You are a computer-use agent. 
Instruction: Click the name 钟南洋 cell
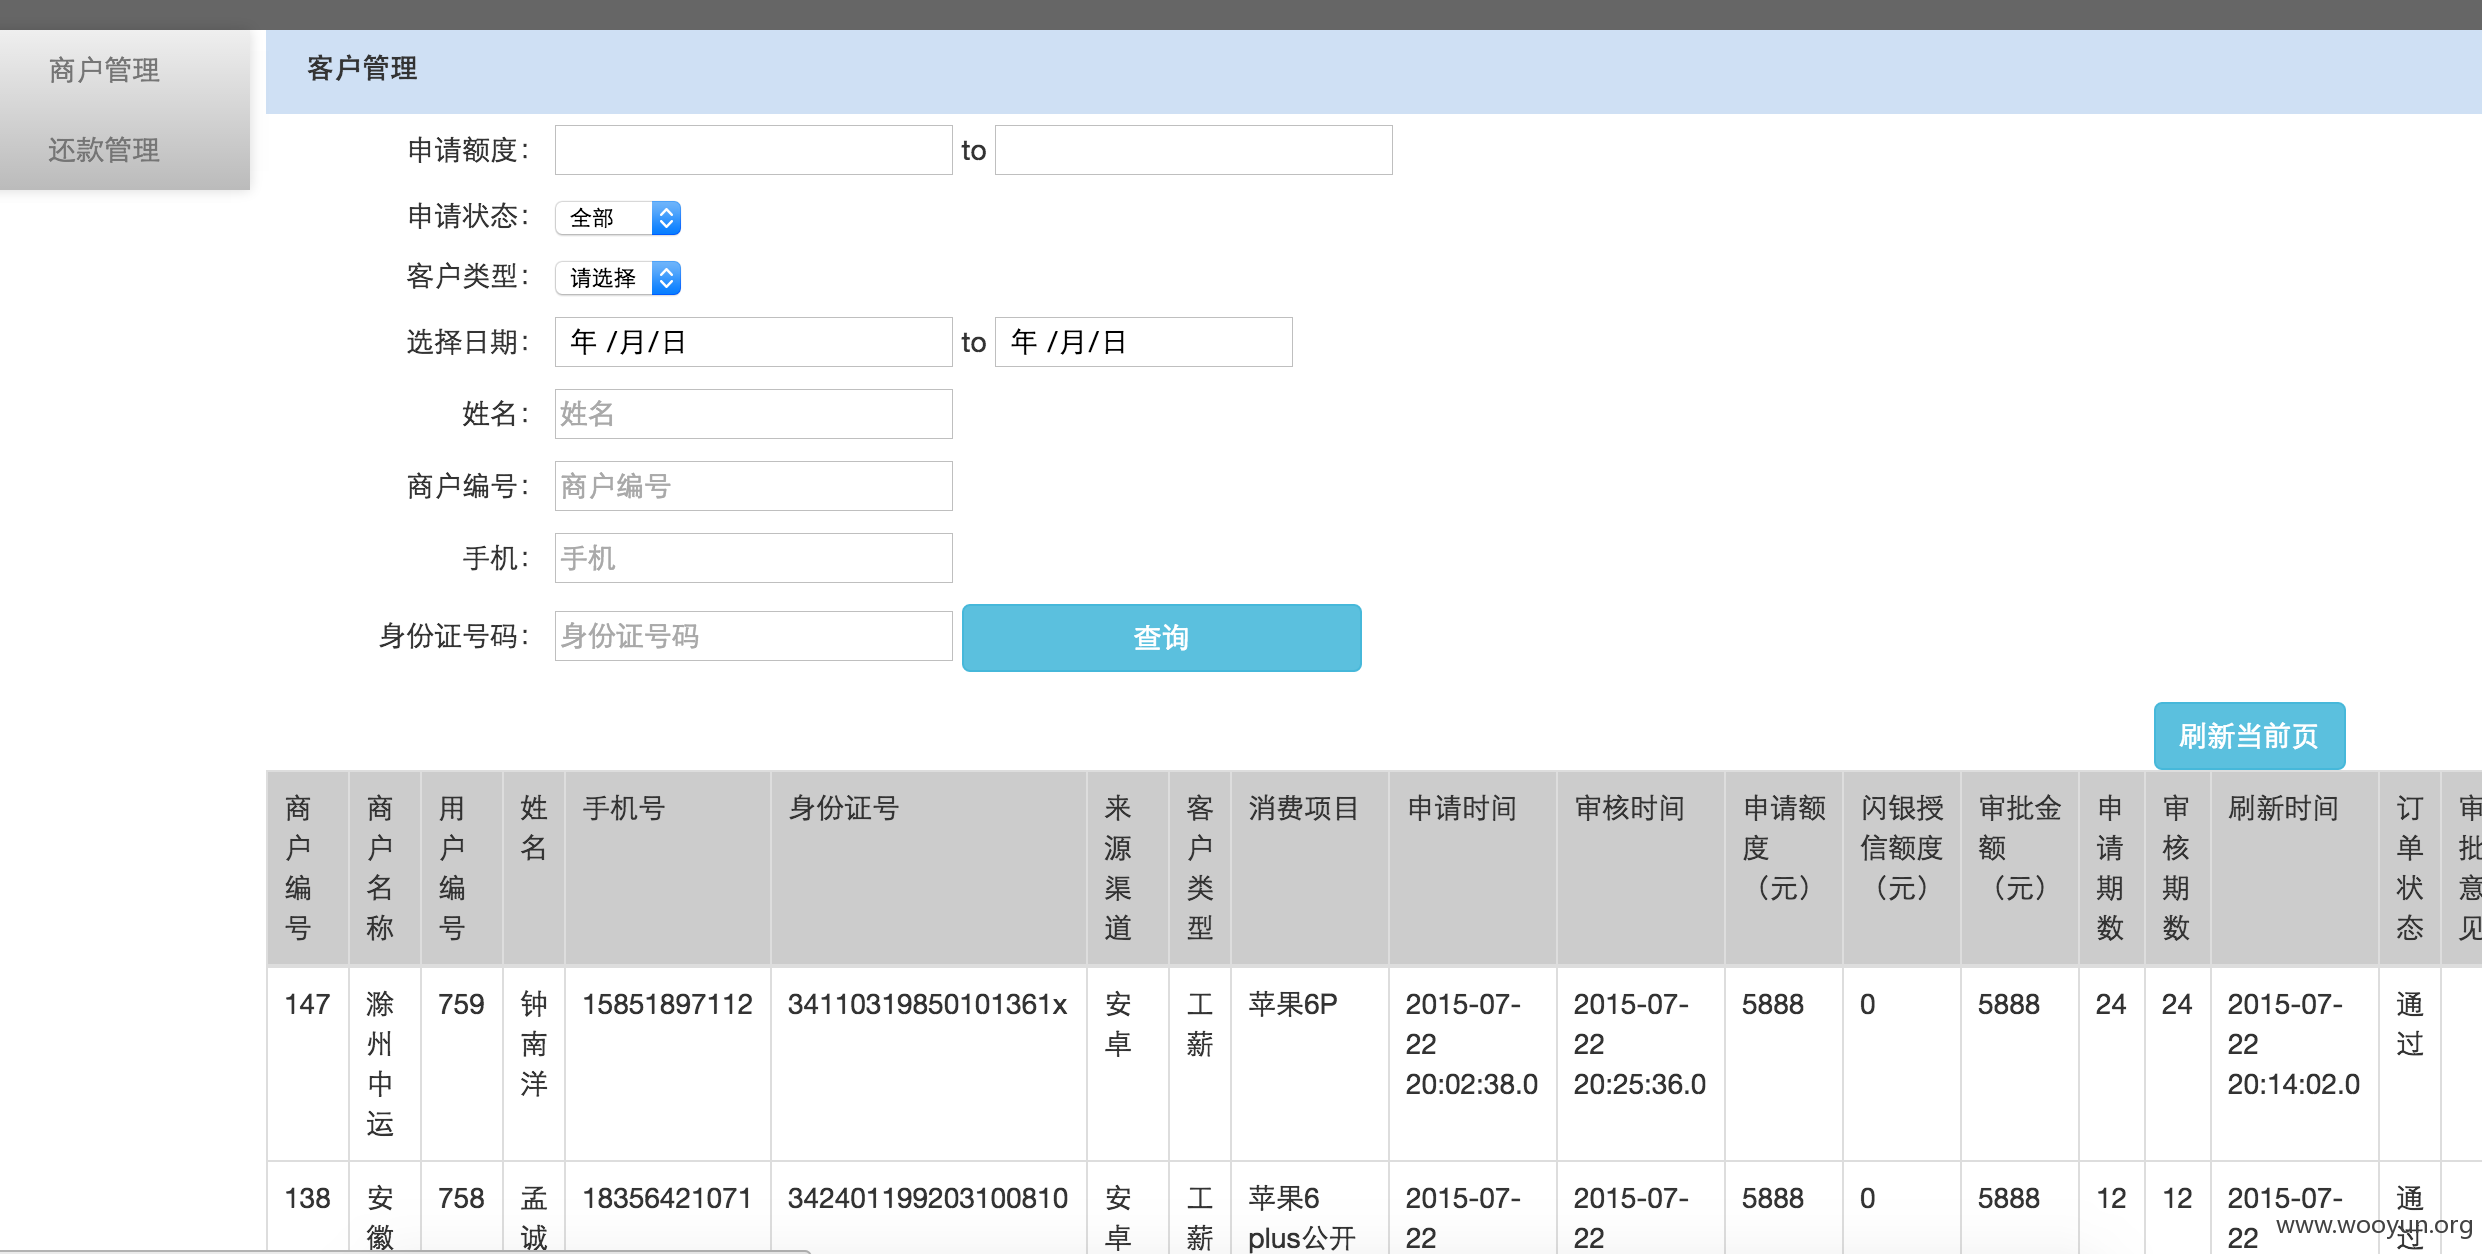click(534, 1063)
